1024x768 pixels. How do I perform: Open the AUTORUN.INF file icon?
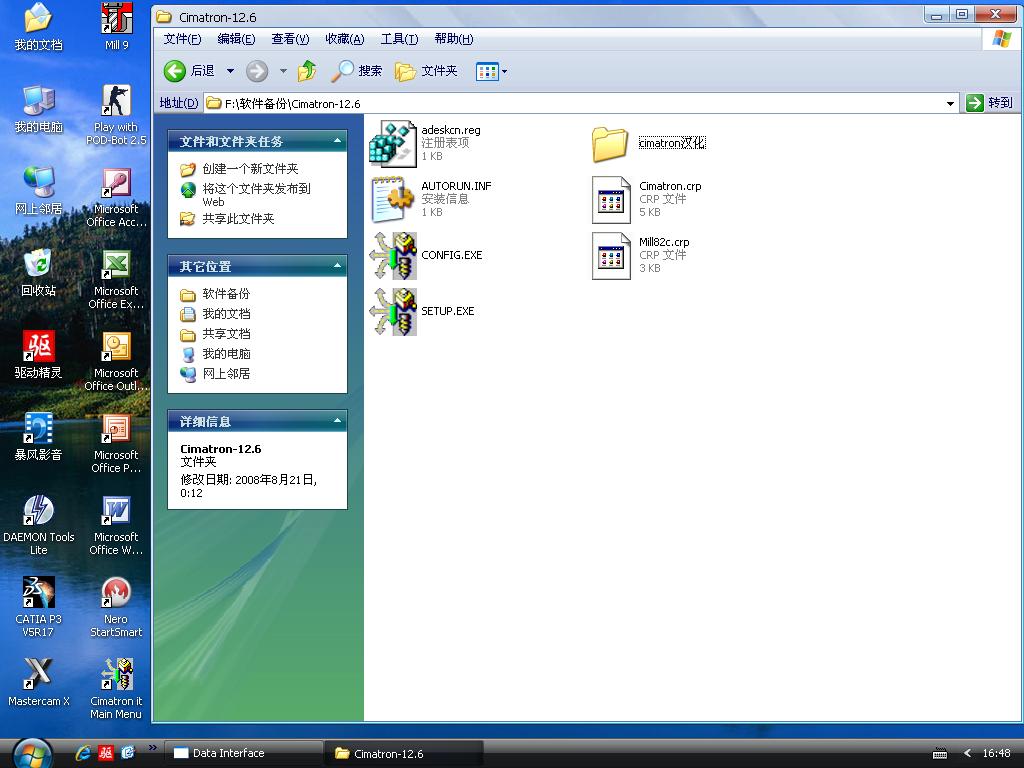pyautogui.click(x=392, y=199)
